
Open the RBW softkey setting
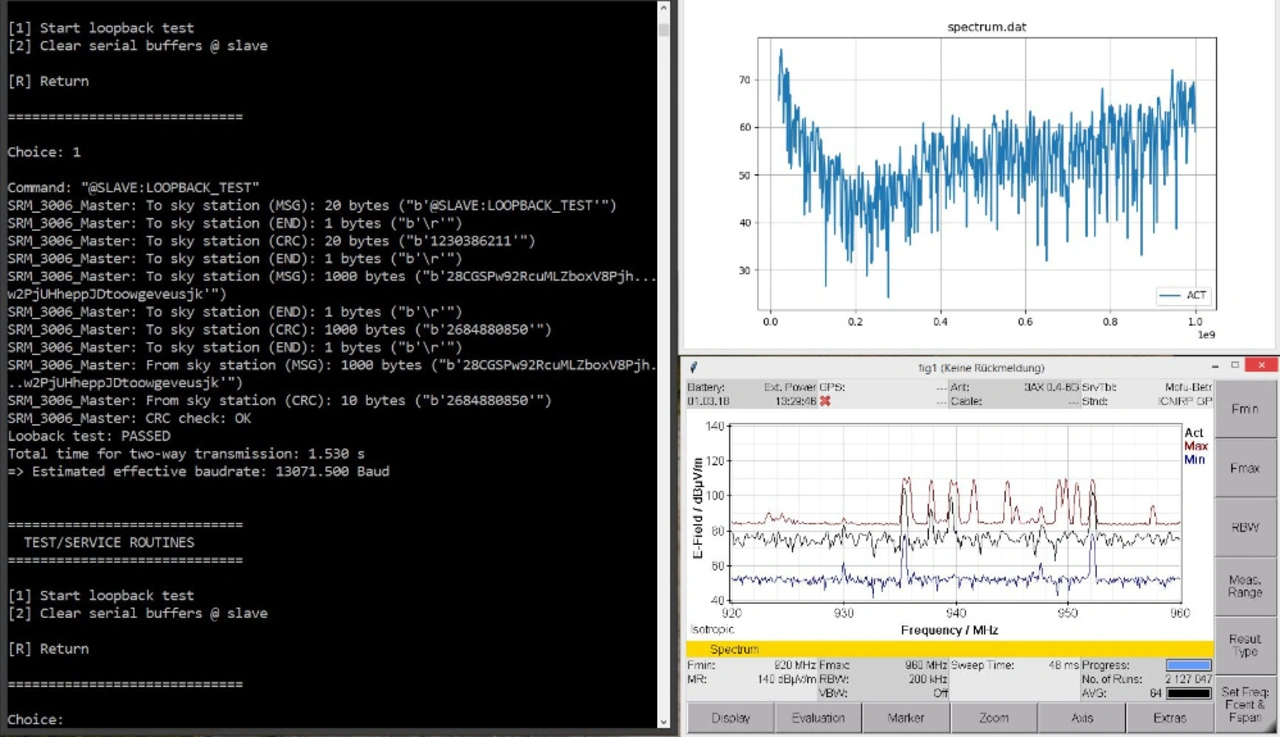point(1245,527)
